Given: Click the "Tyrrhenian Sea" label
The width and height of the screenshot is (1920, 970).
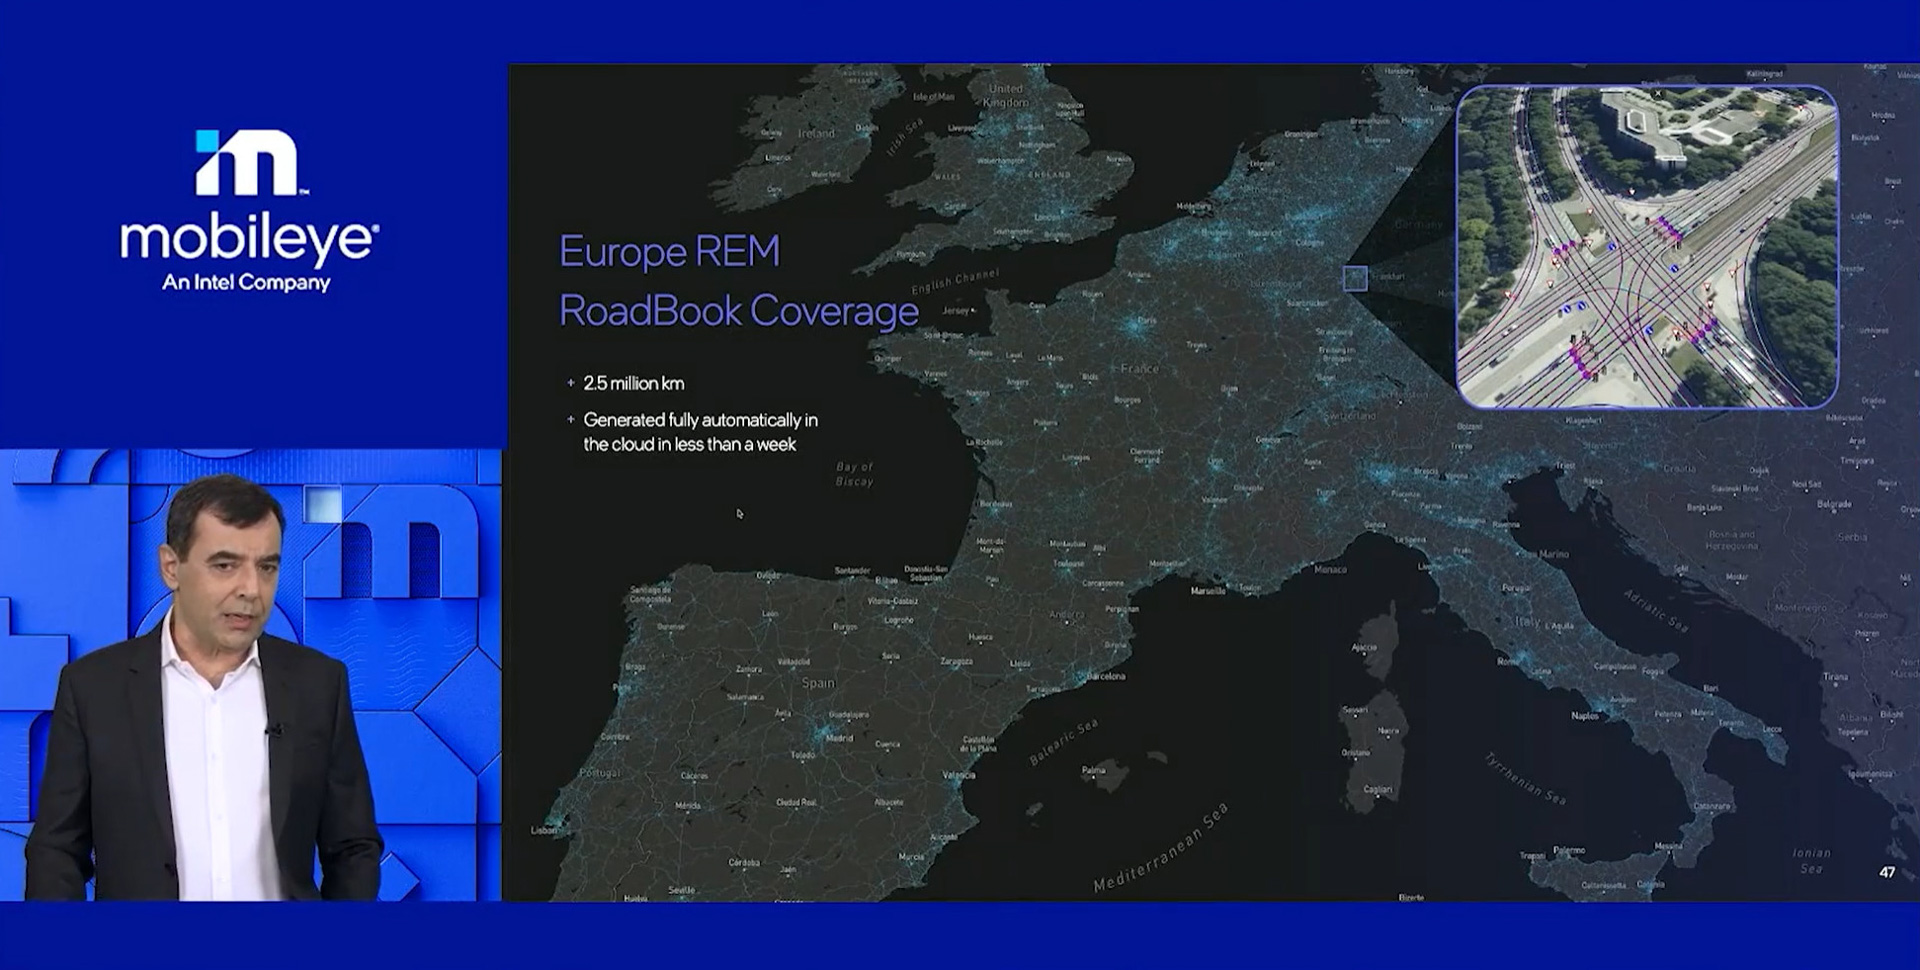Looking at the screenshot, I should (1525, 778).
